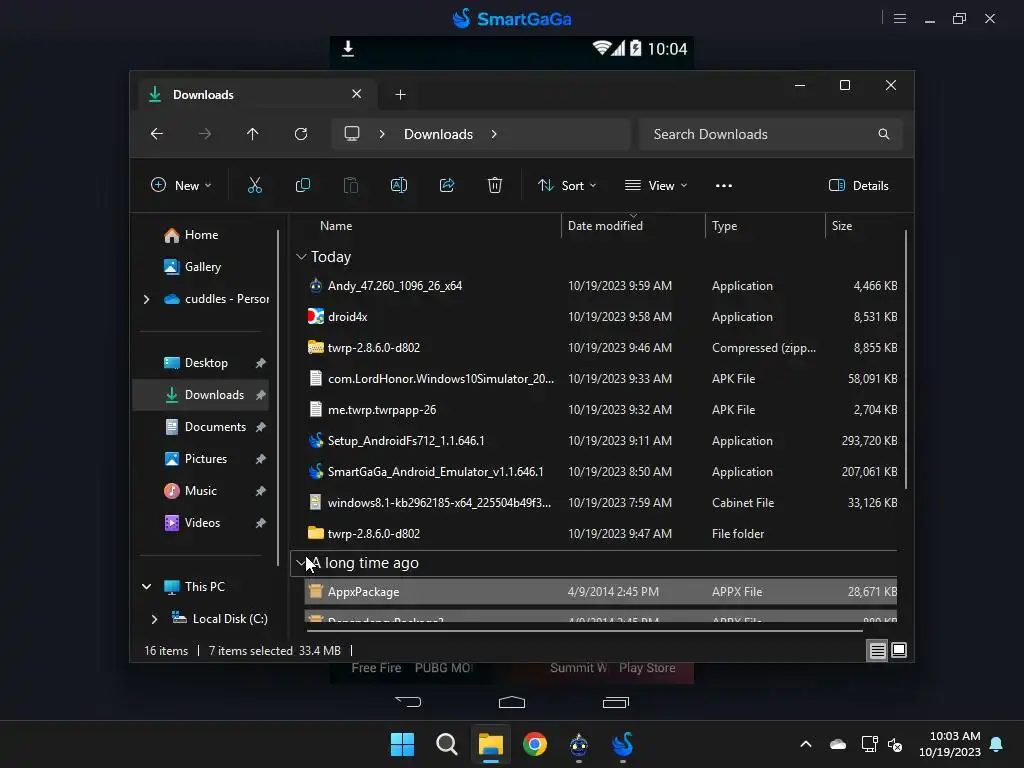Screen dimensions: 1024x768
Task: Click the Cut scissors icon
Action: pyautogui.click(x=255, y=185)
